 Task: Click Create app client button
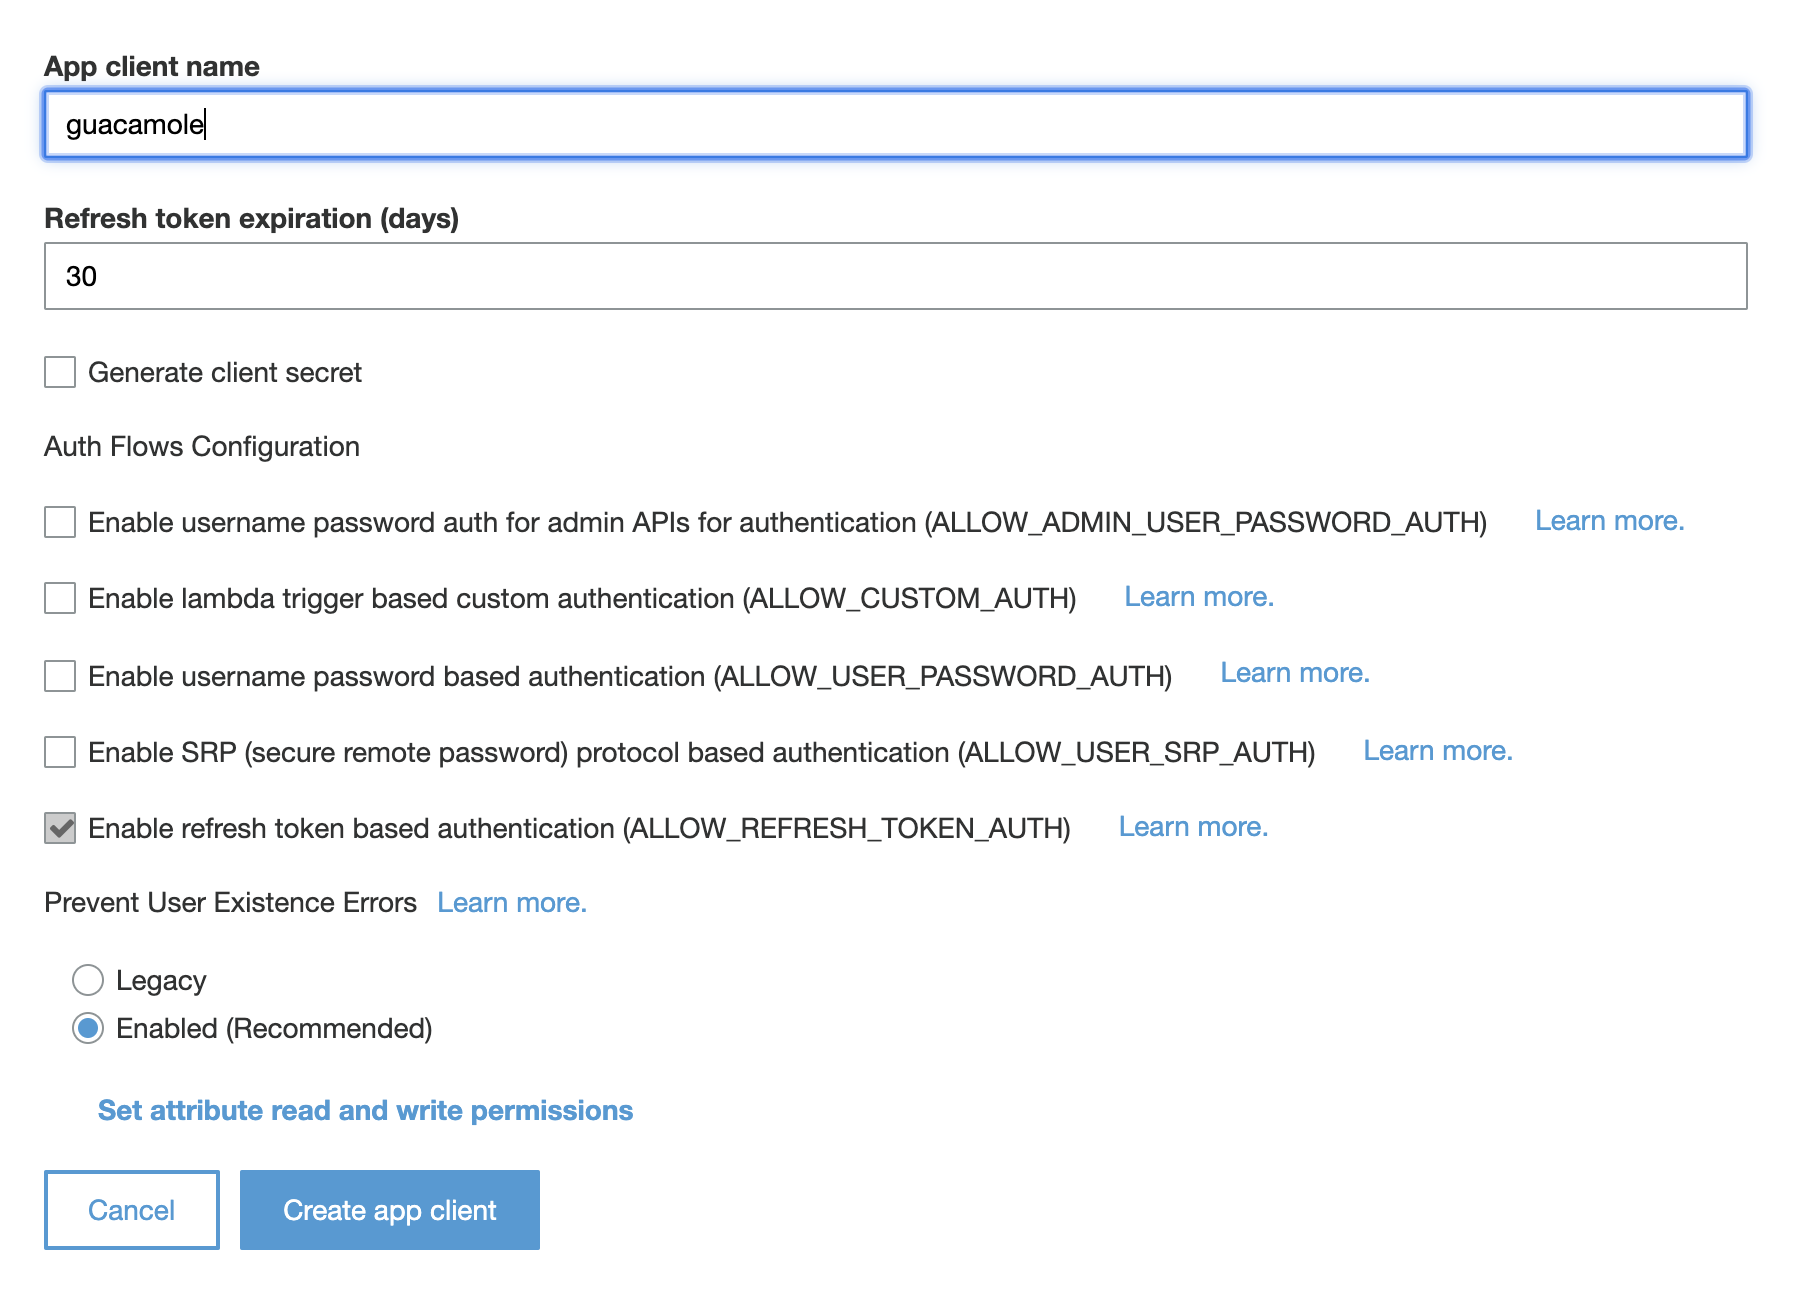(390, 1210)
